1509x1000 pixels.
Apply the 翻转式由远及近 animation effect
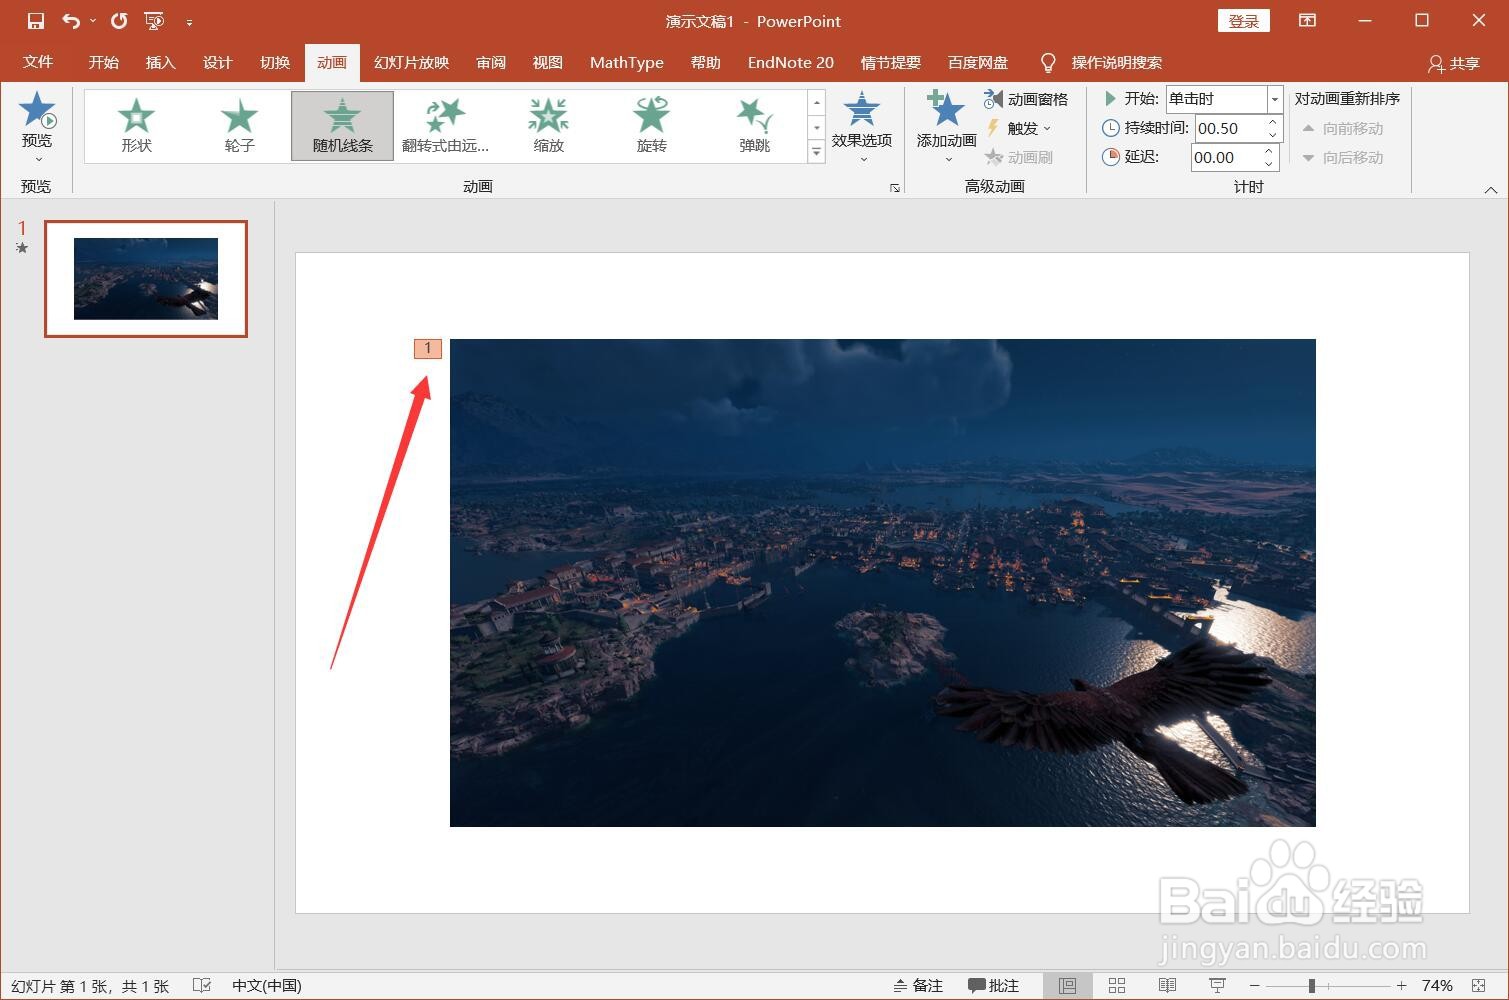(446, 125)
